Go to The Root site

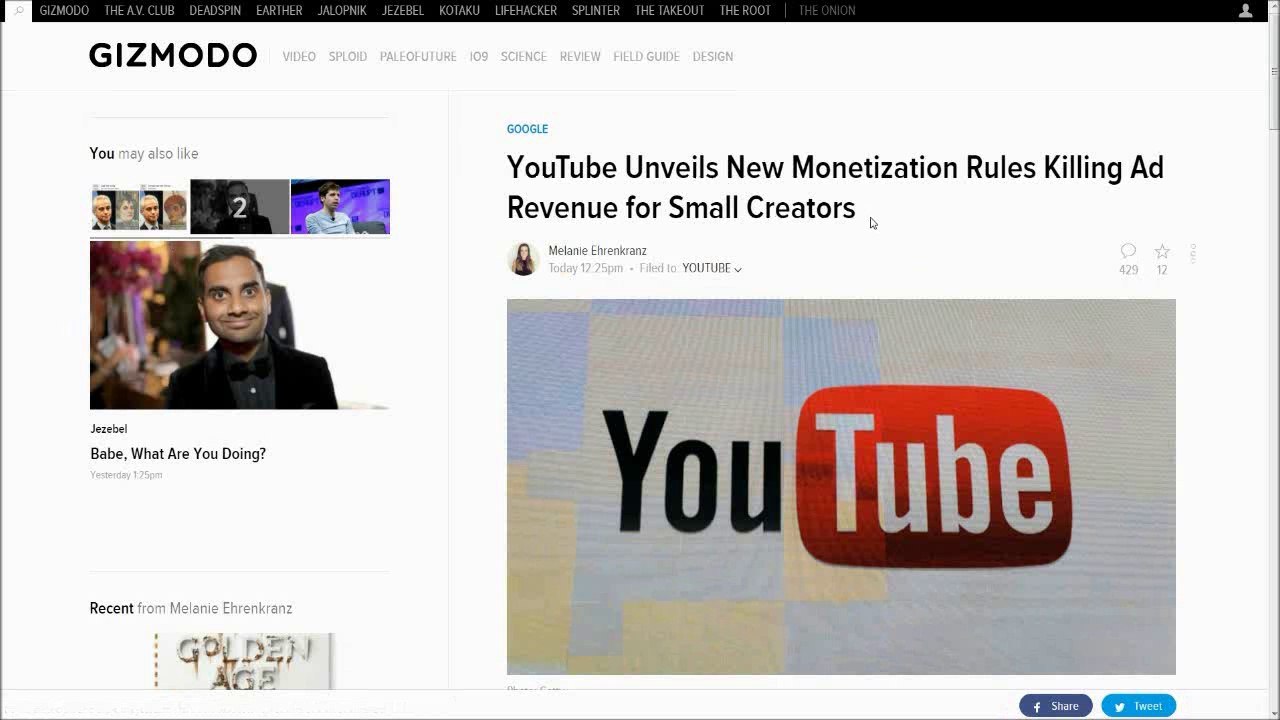745,10
